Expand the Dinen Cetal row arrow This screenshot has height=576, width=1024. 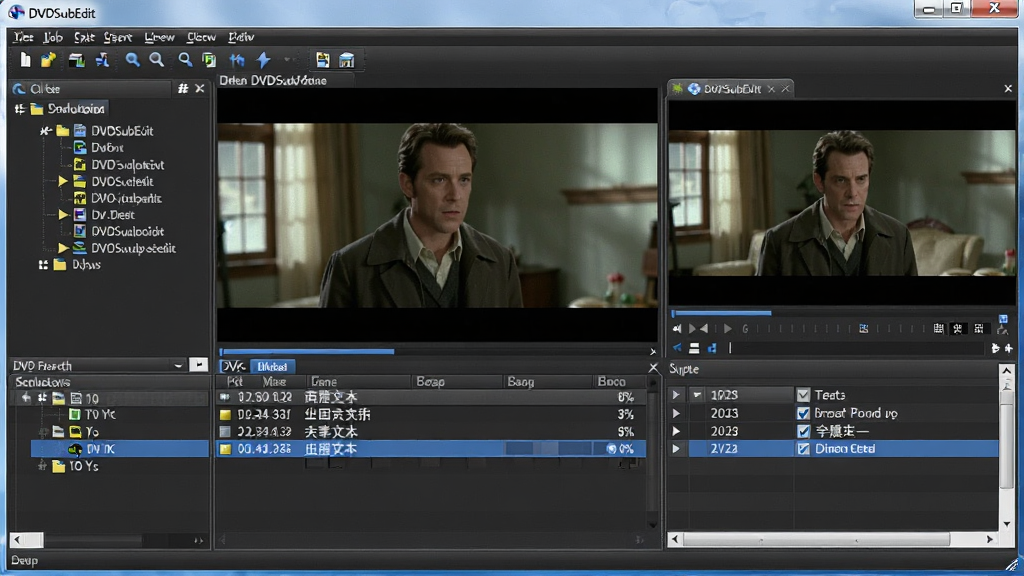pos(676,449)
